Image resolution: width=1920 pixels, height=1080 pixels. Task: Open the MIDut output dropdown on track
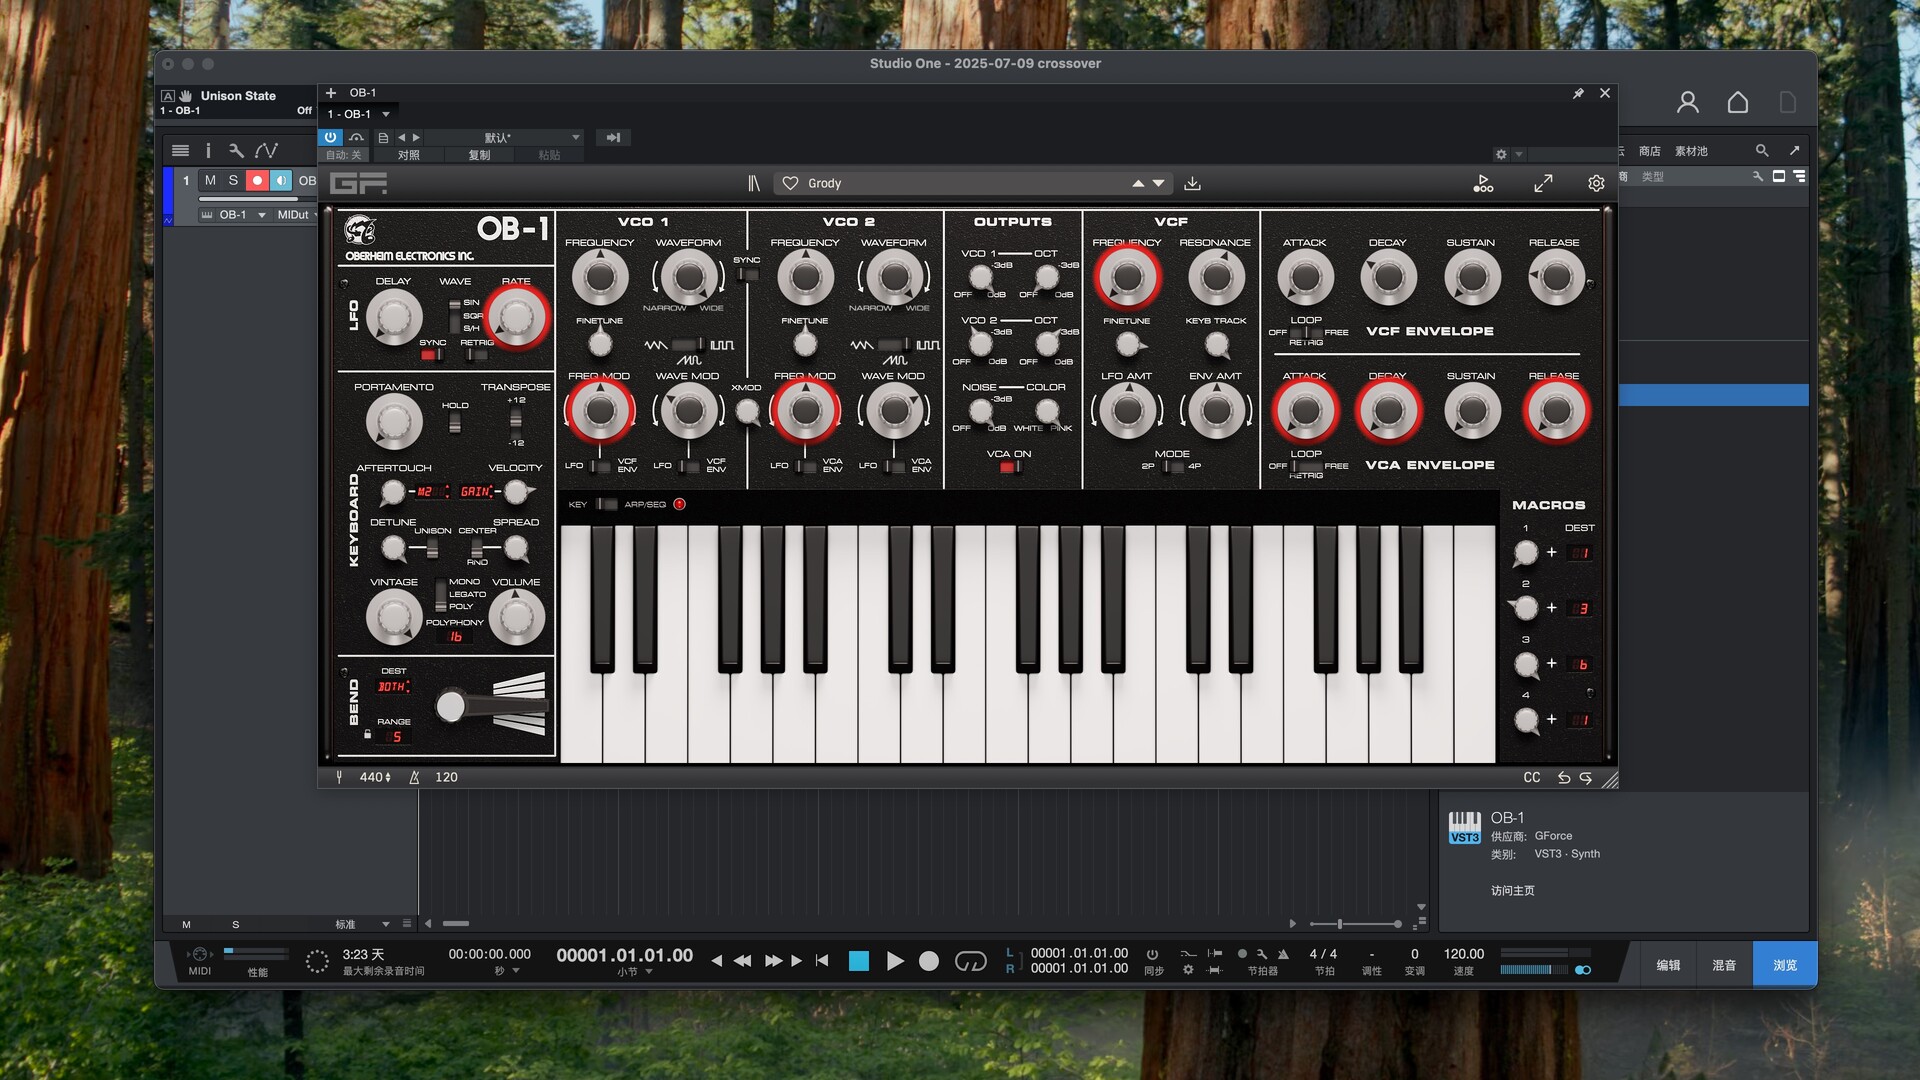coord(298,214)
